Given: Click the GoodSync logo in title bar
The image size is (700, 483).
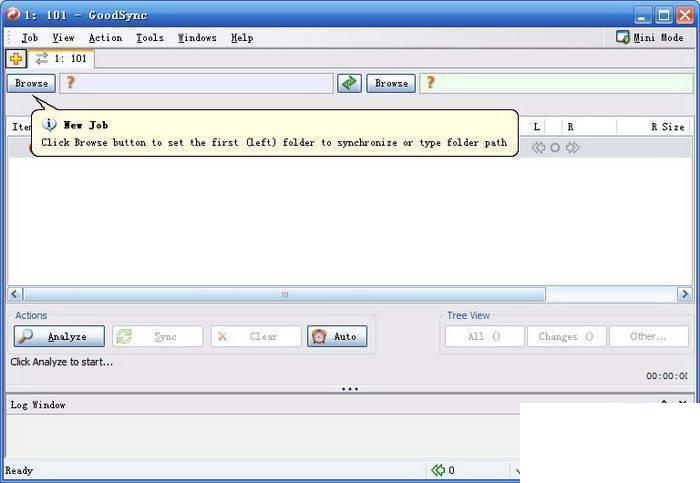Looking at the screenshot, I should click(12, 15).
